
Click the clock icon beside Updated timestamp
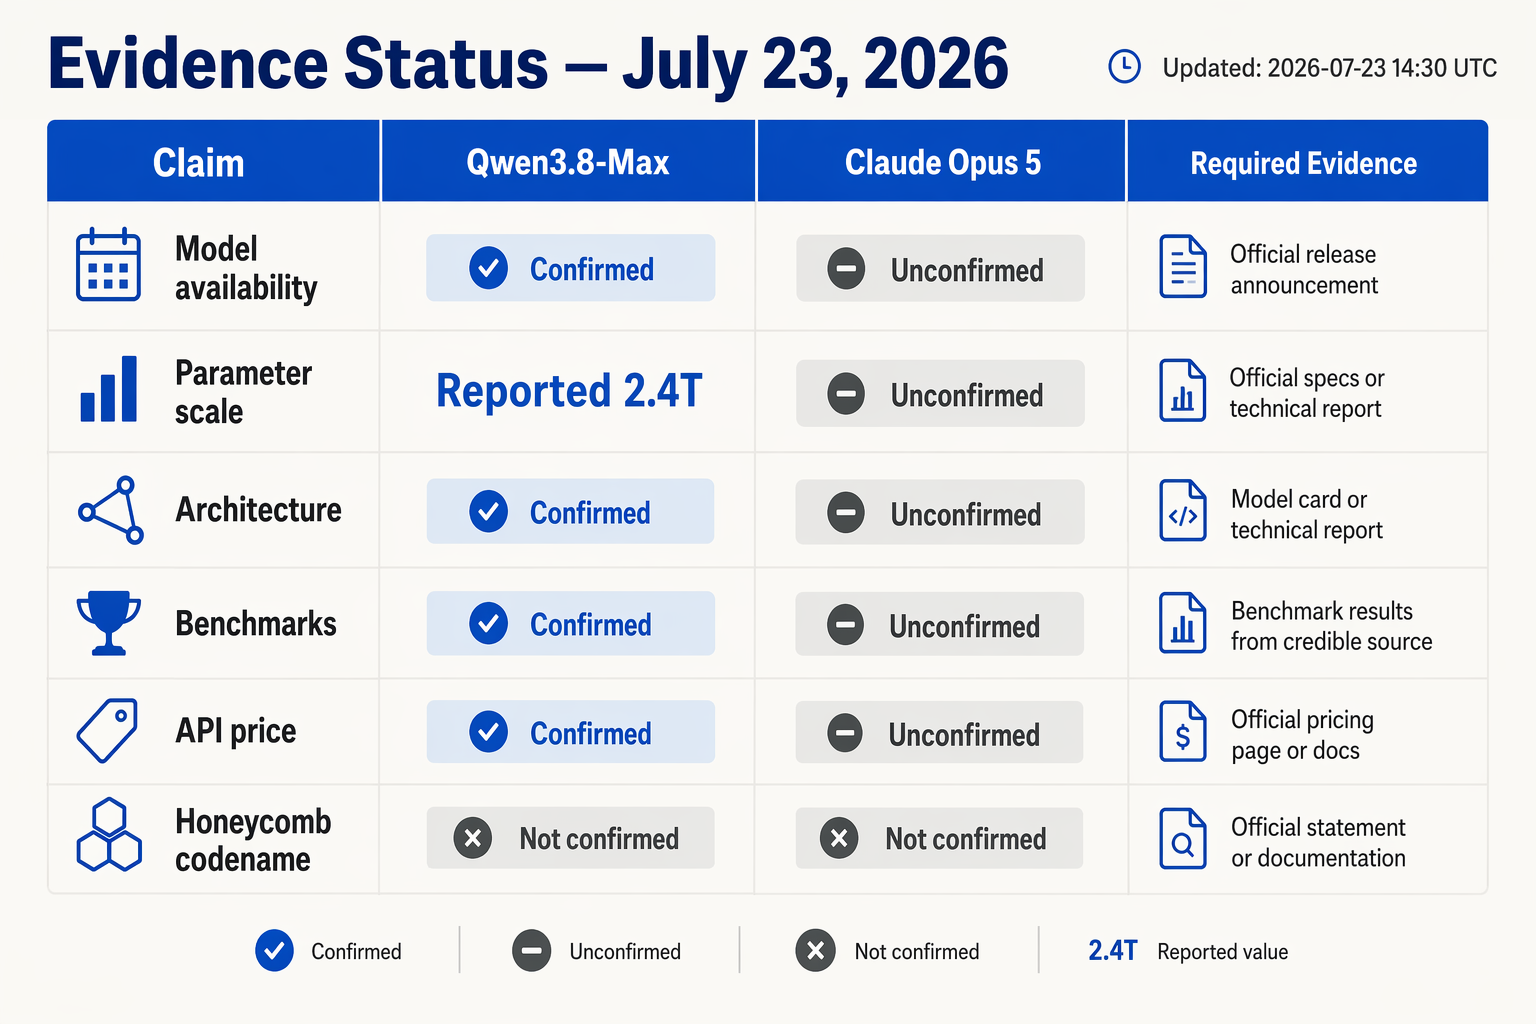pos(1124,67)
